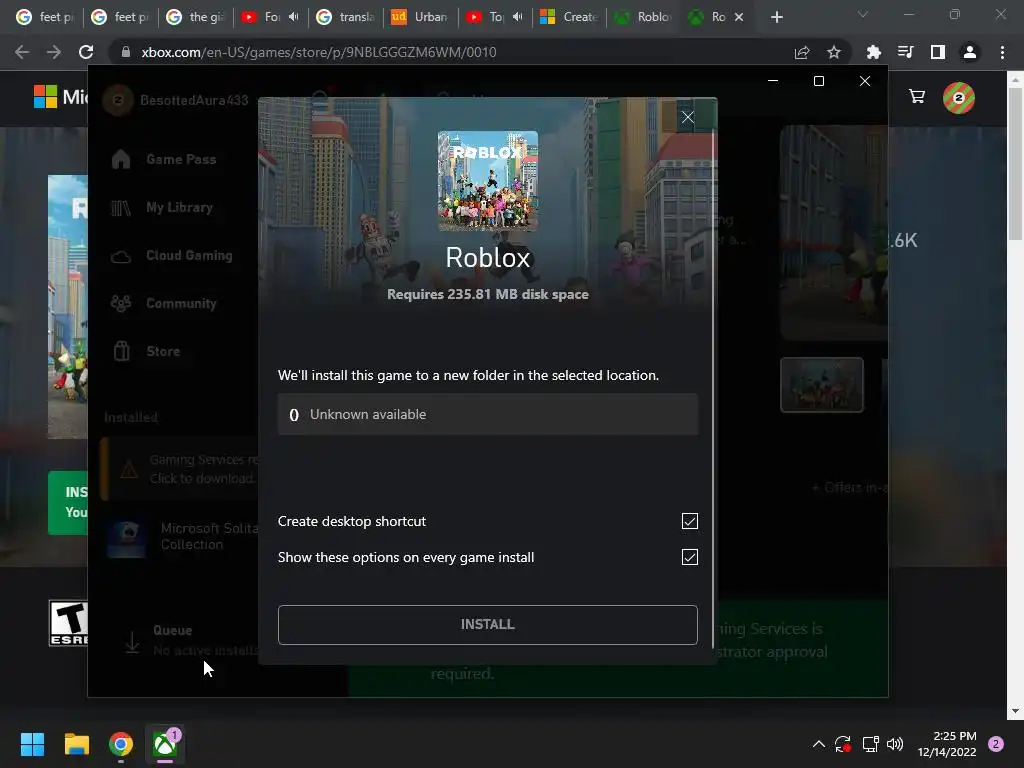Image resolution: width=1024 pixels, height=768 pixels.
Task: Click the ESRB T rating badge
Action: (x=69, y=623)
